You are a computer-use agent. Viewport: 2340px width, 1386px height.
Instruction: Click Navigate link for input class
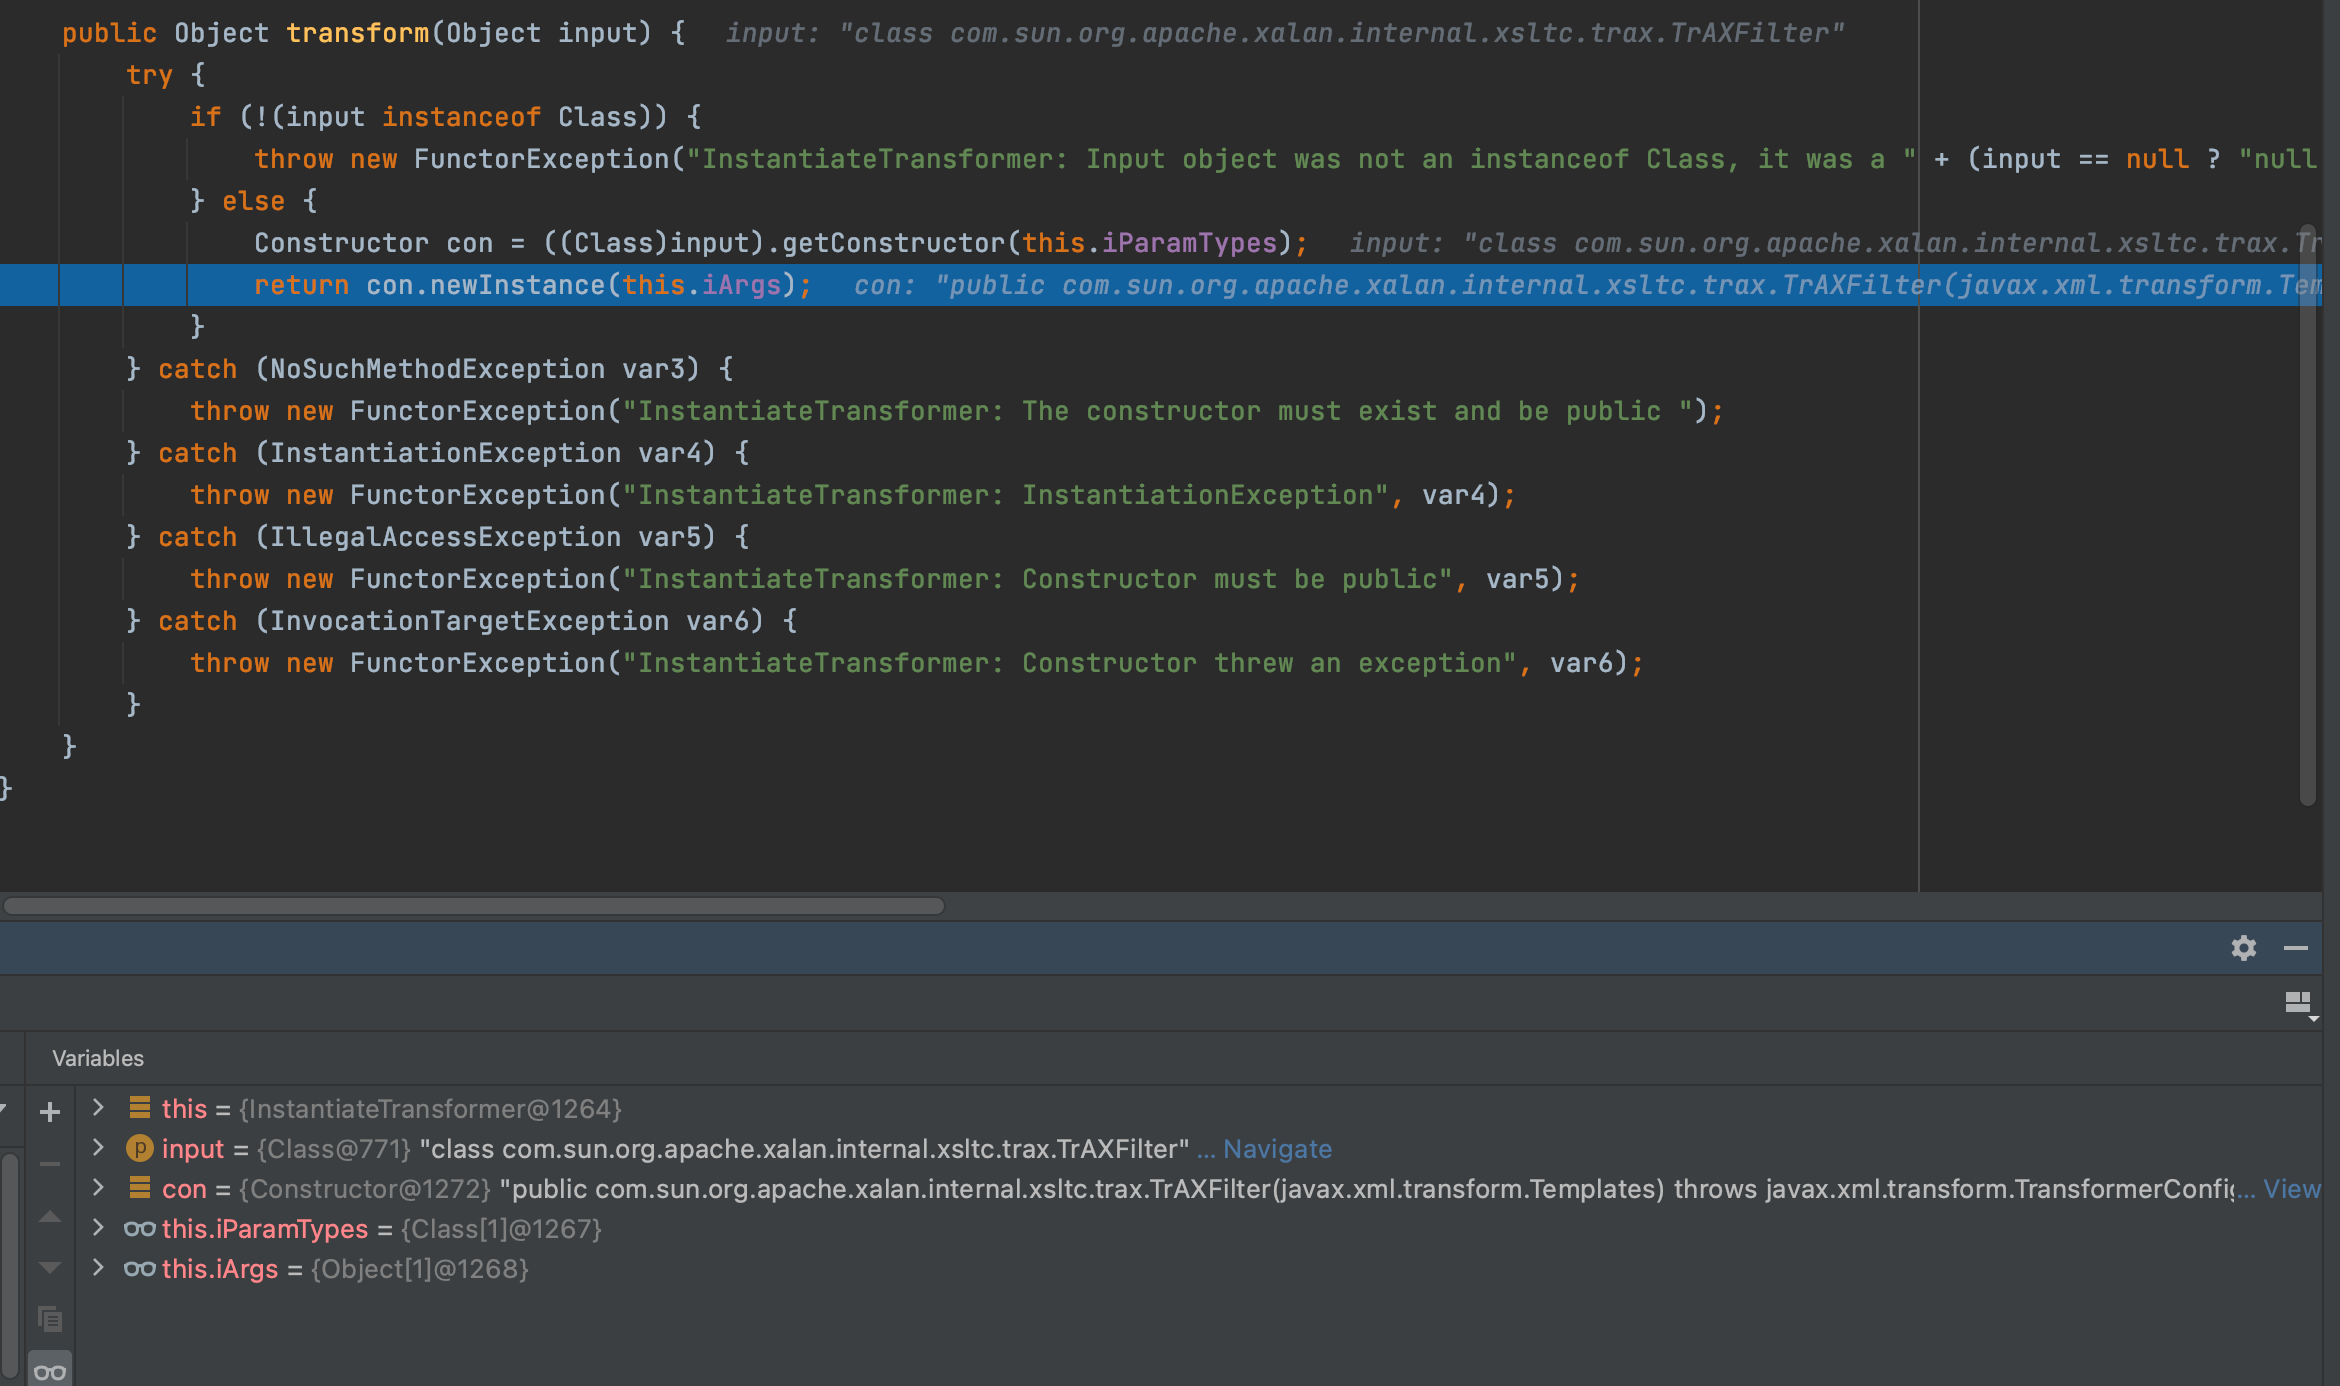1277,1149
